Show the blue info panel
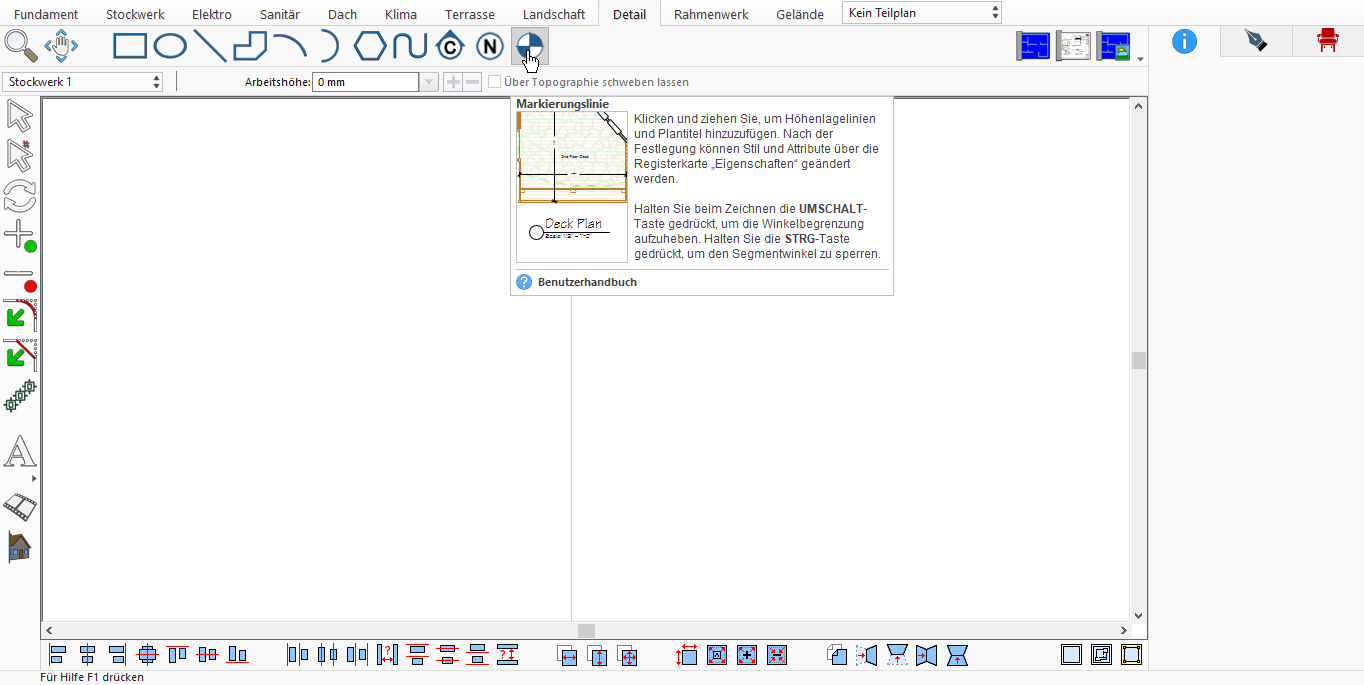Screen dimensions: 1364x685 (1184, 40)
